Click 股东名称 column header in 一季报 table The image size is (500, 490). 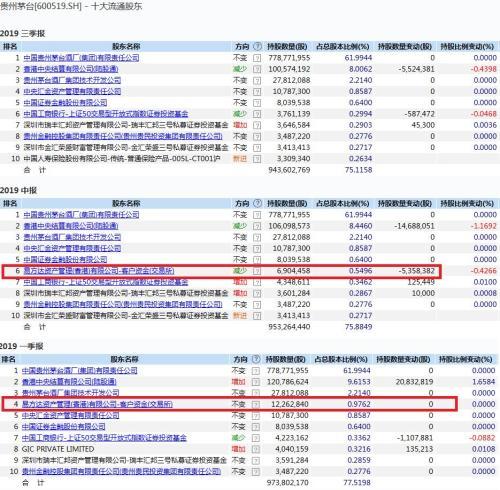124,359
